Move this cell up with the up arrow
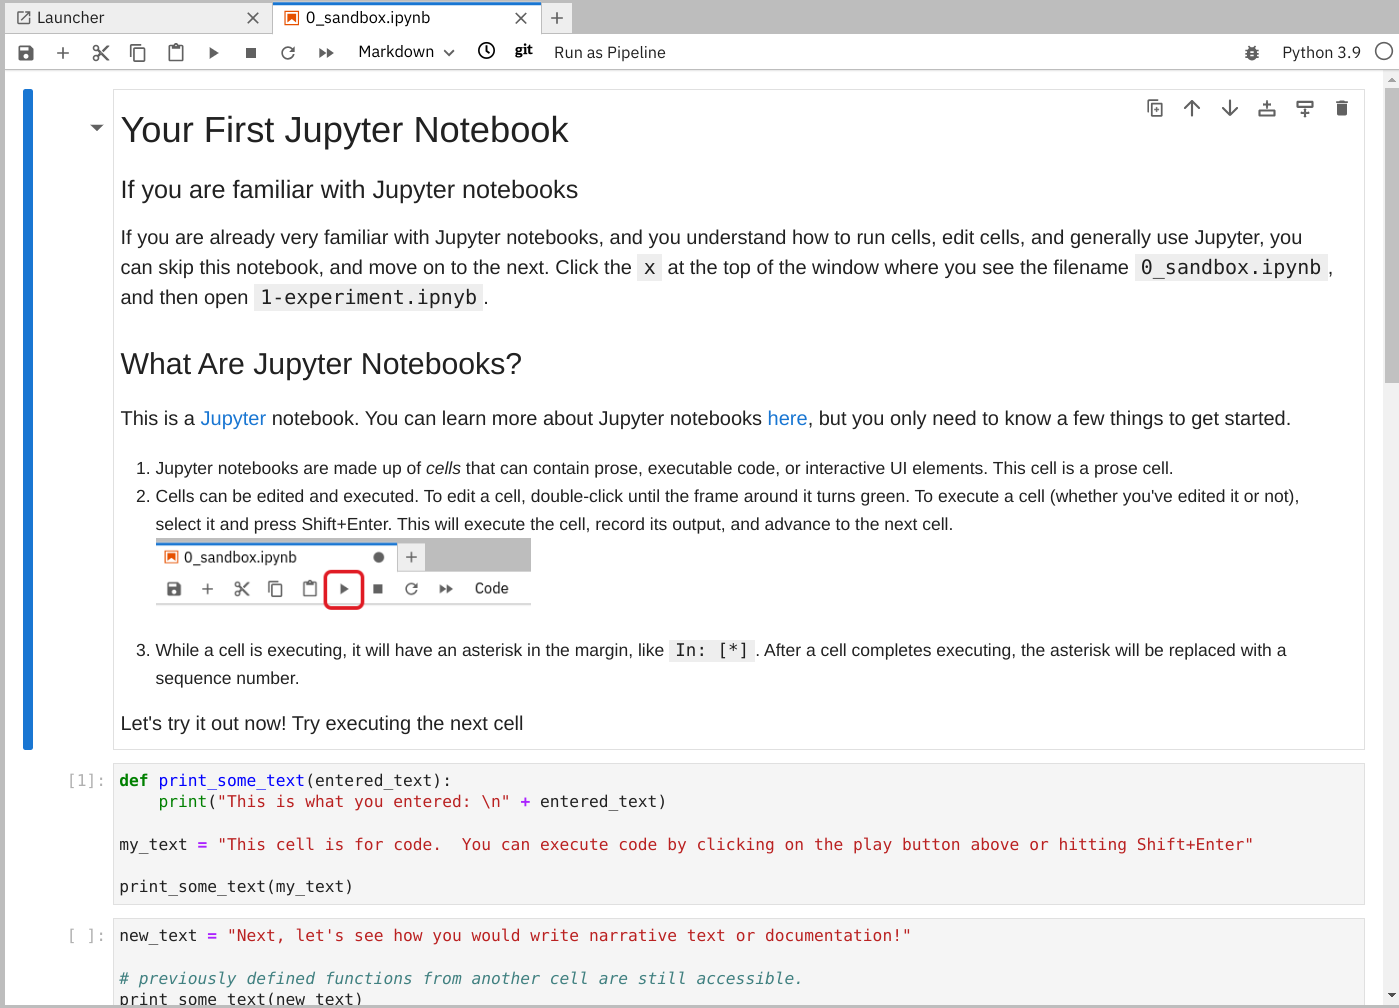 [1192, 108]
